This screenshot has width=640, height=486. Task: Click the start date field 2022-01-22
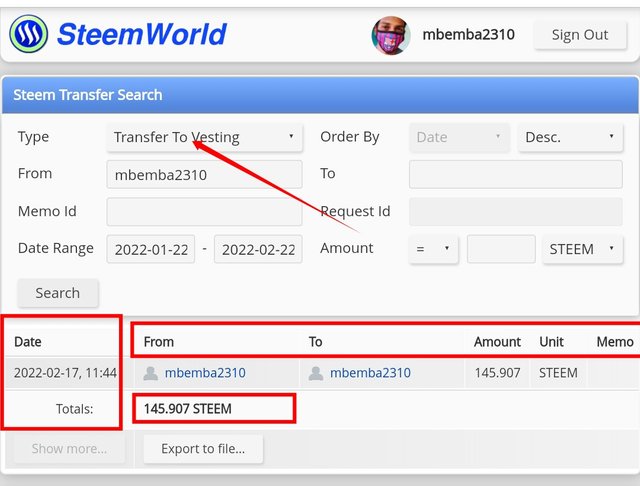tap(151, 249)
